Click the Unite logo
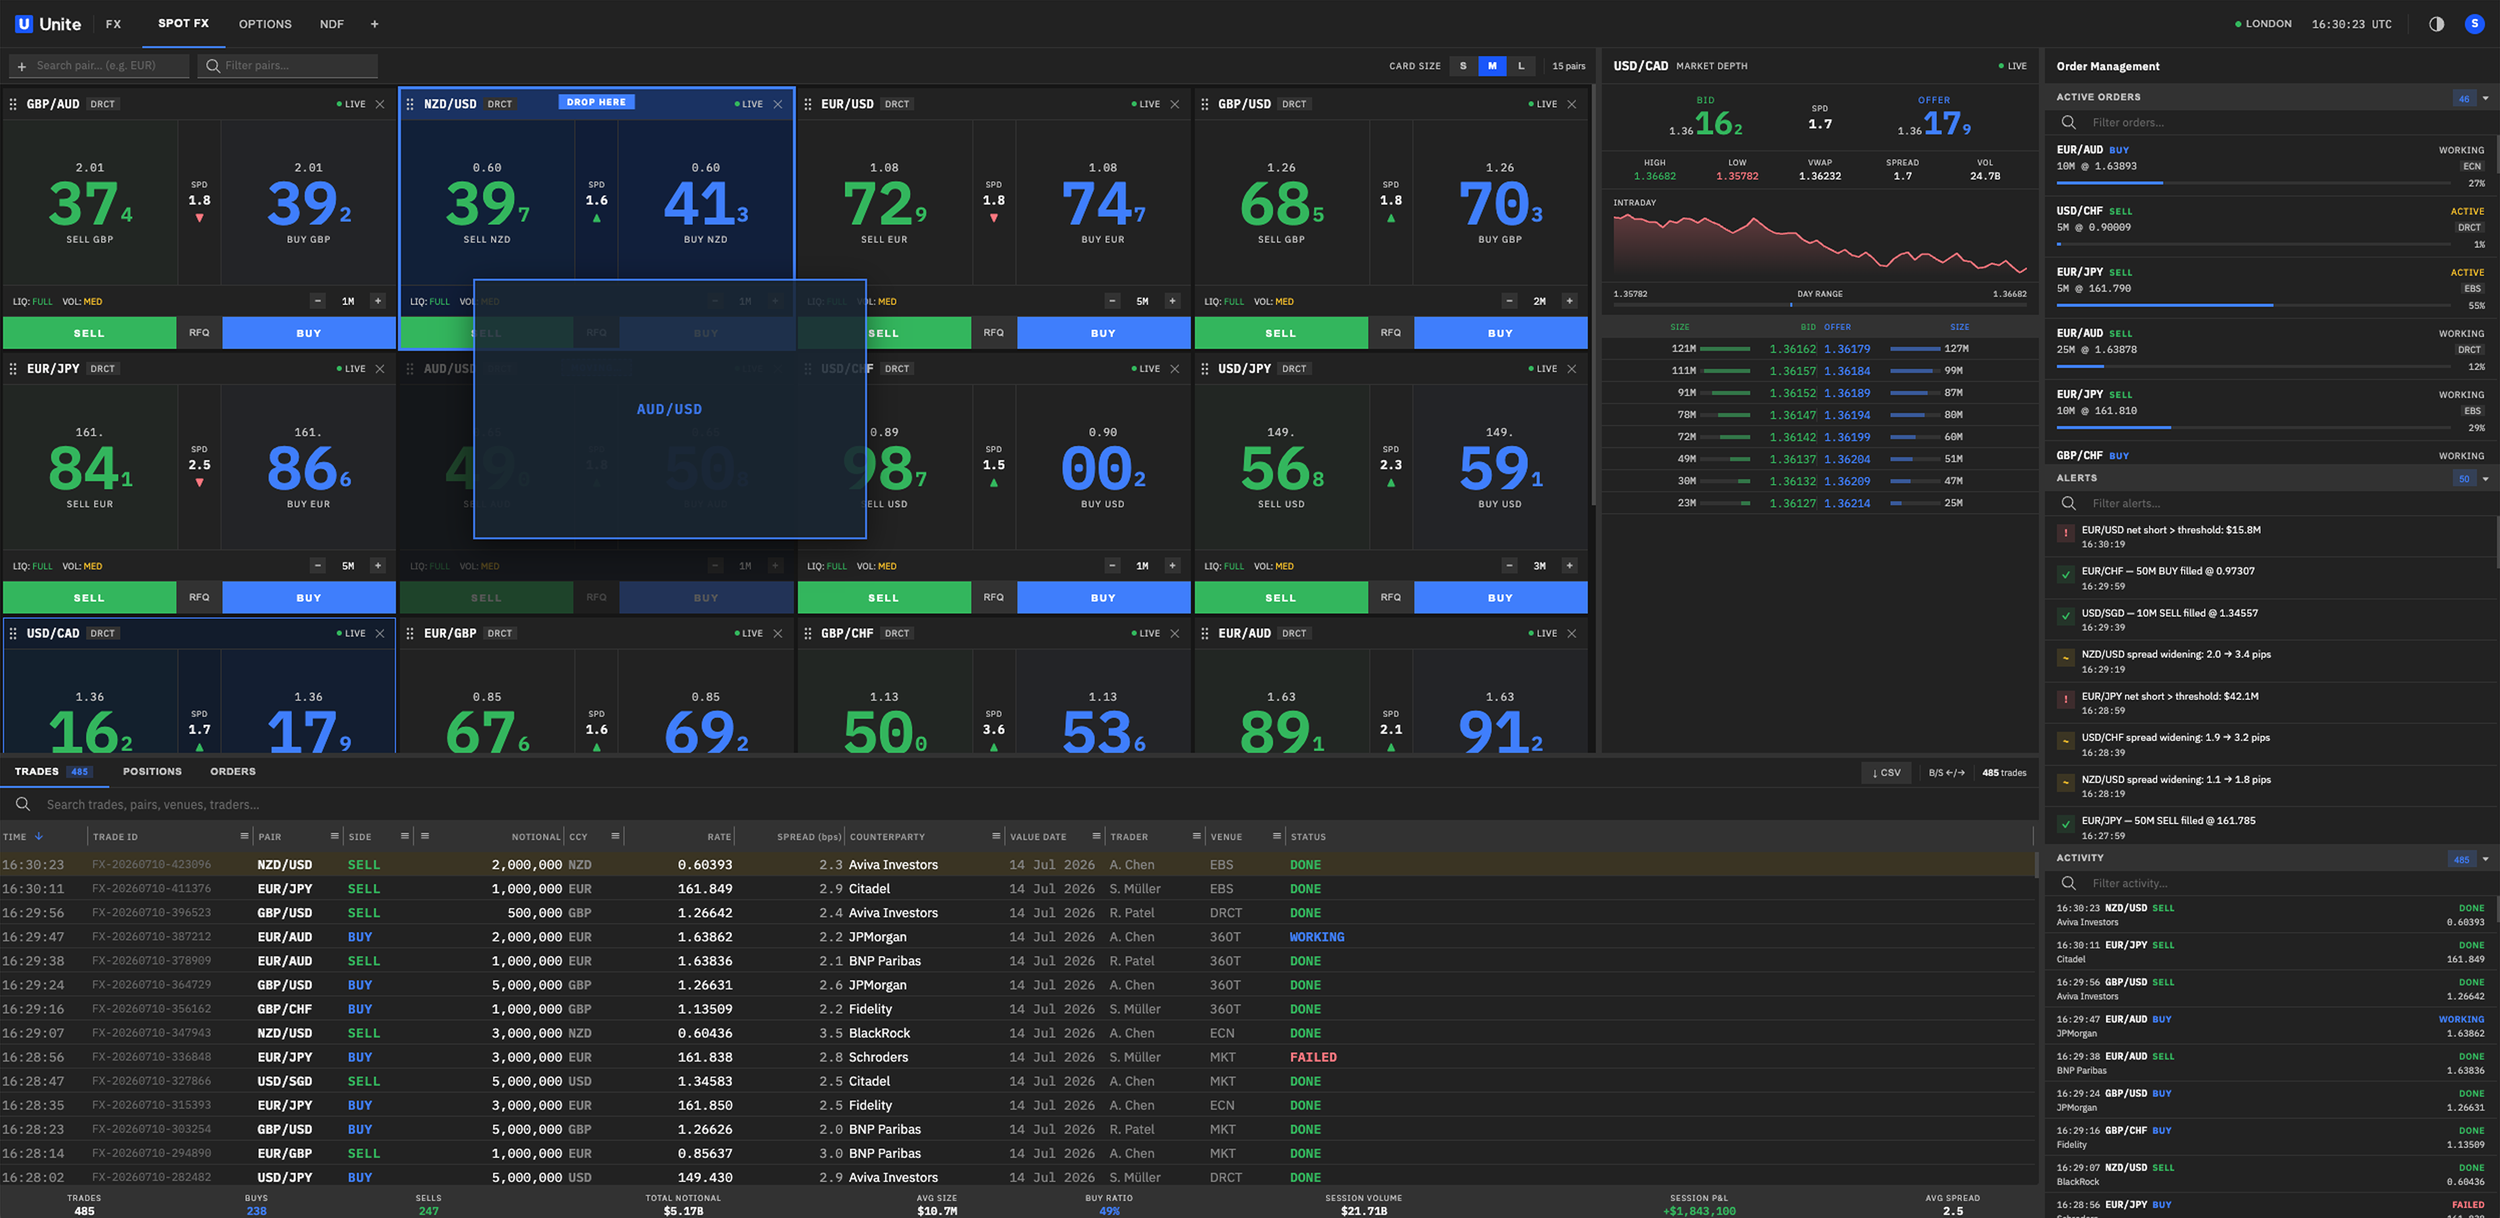The image size is (2500, 1218). (48, 24)
